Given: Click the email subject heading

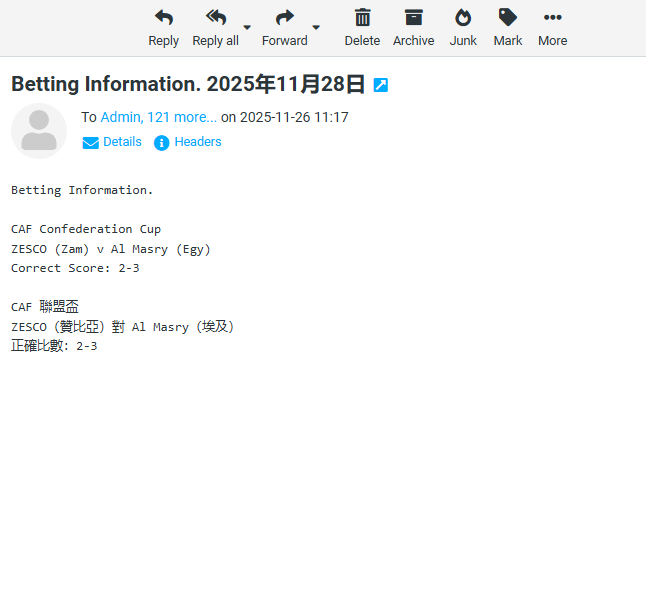Looking at the screenshot, I should click(x=188, y=84).
